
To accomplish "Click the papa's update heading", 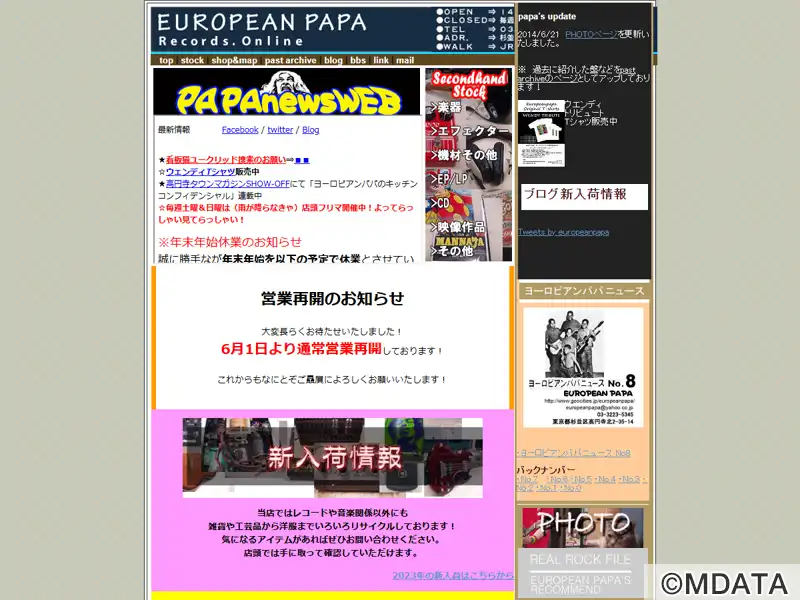I will point(547,16).
